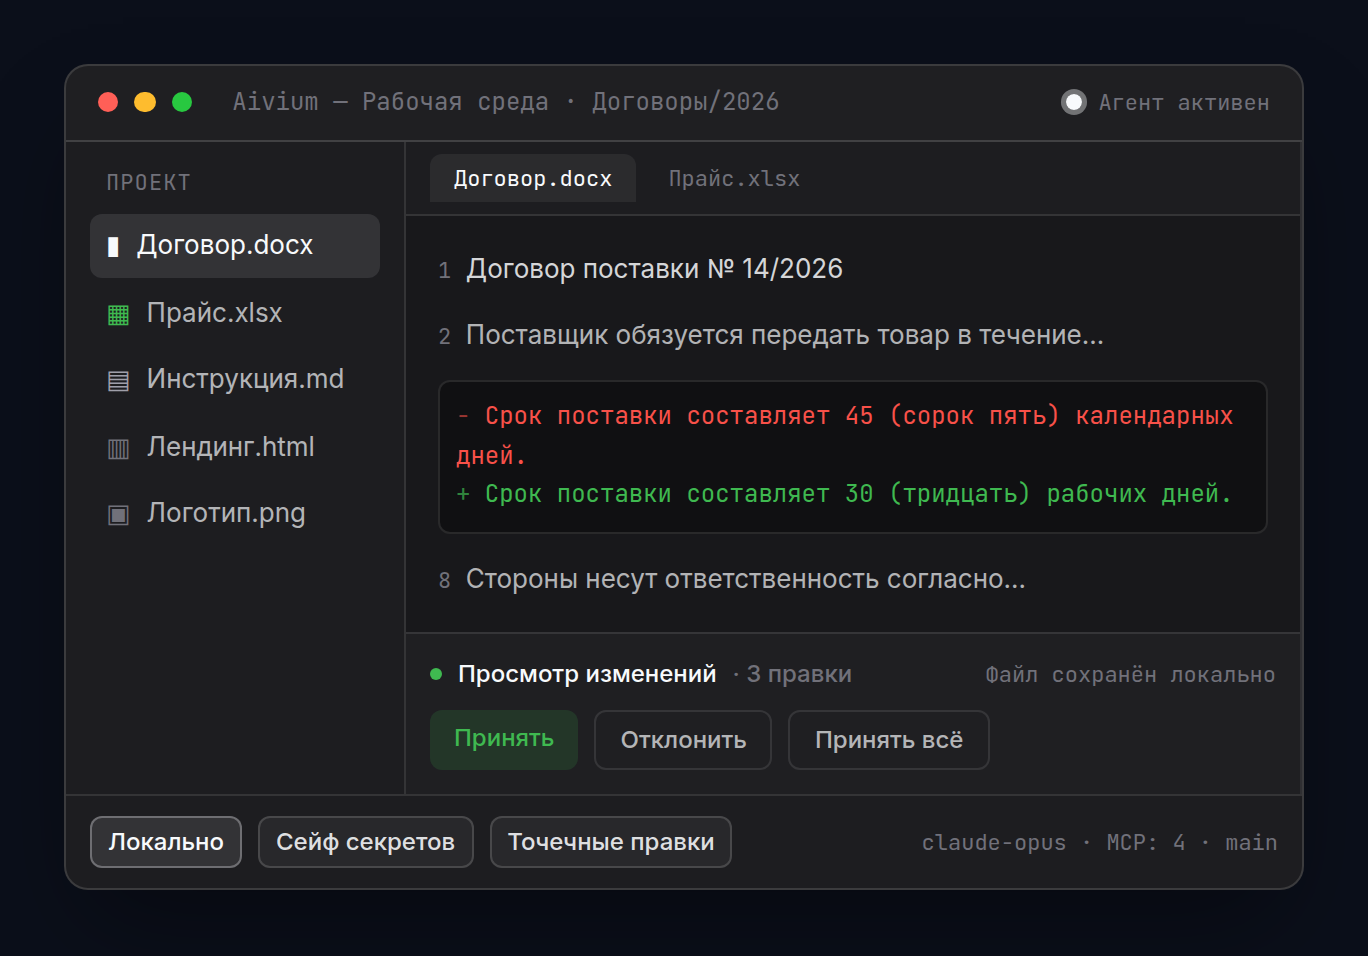This screenshot has height=956, width=1368.
Task: Toggle the Точечные правки chip
Action: [611, 842]
